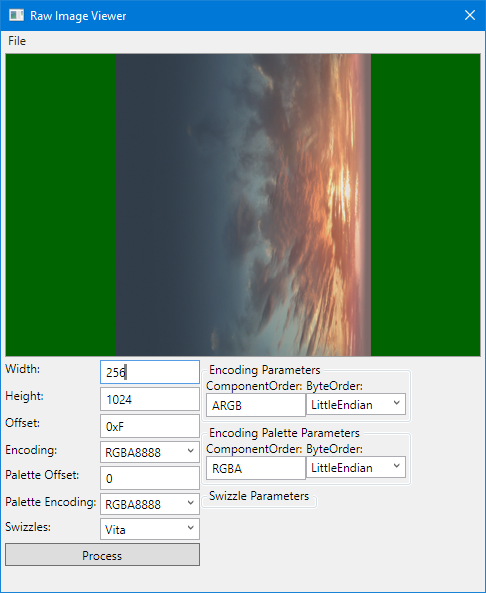Open the File menu
This screenshot has height=593, width=486.
click(x=17, y=41)
